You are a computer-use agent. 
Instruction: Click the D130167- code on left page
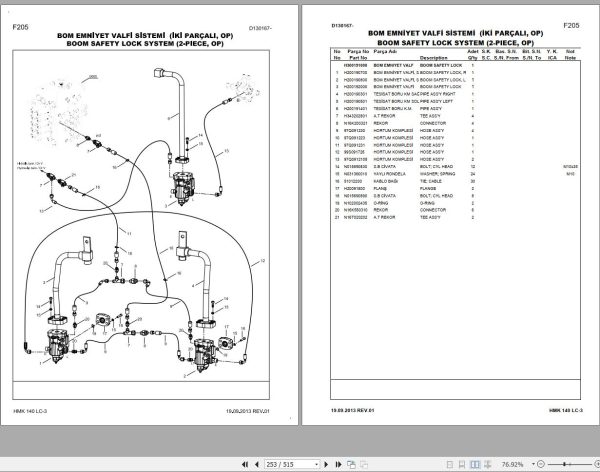(260, 28)
